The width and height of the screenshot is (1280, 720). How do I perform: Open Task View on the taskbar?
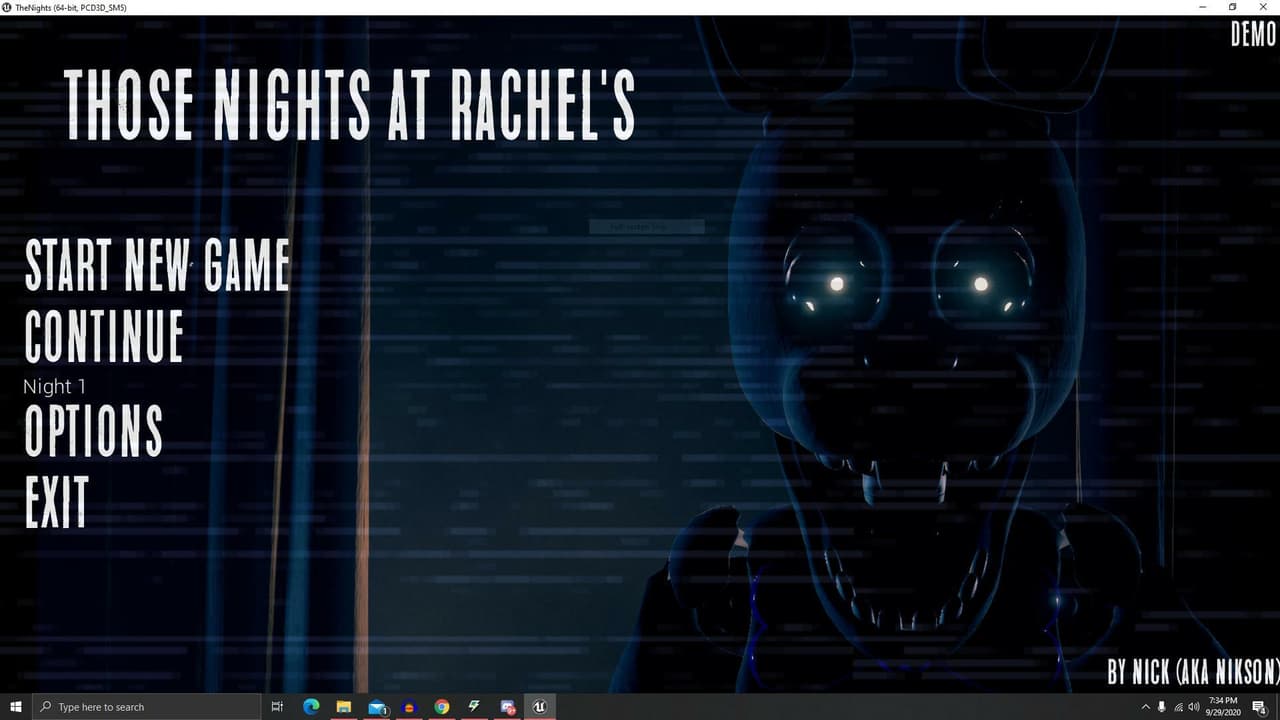277,707
